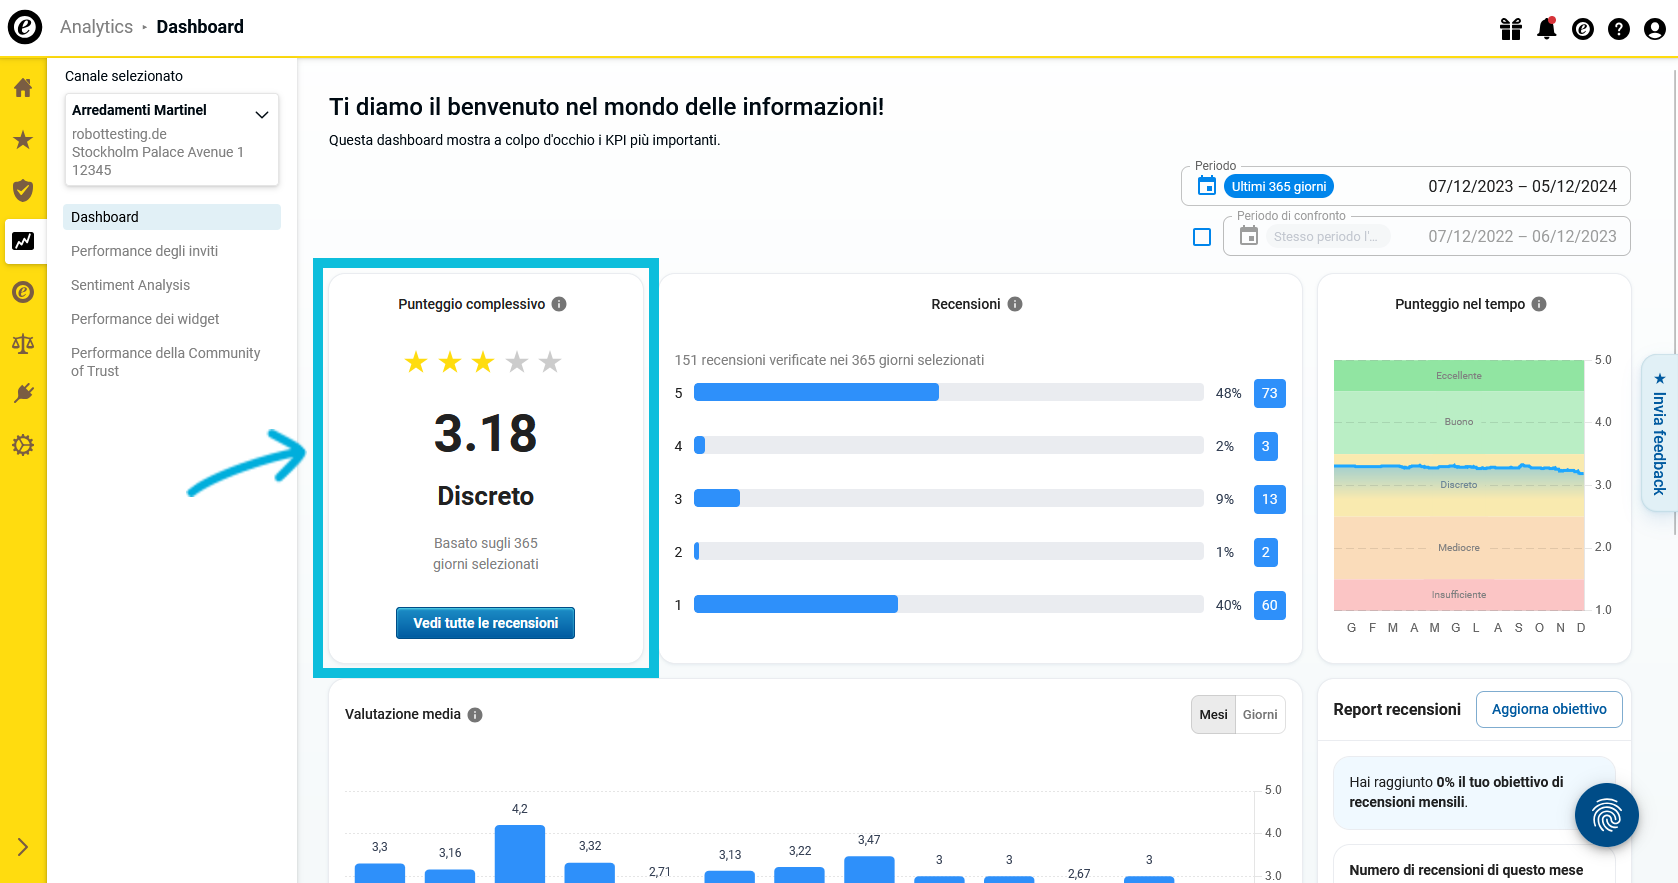Click the circular e-logo icon in top bar

click(1583, 29)
